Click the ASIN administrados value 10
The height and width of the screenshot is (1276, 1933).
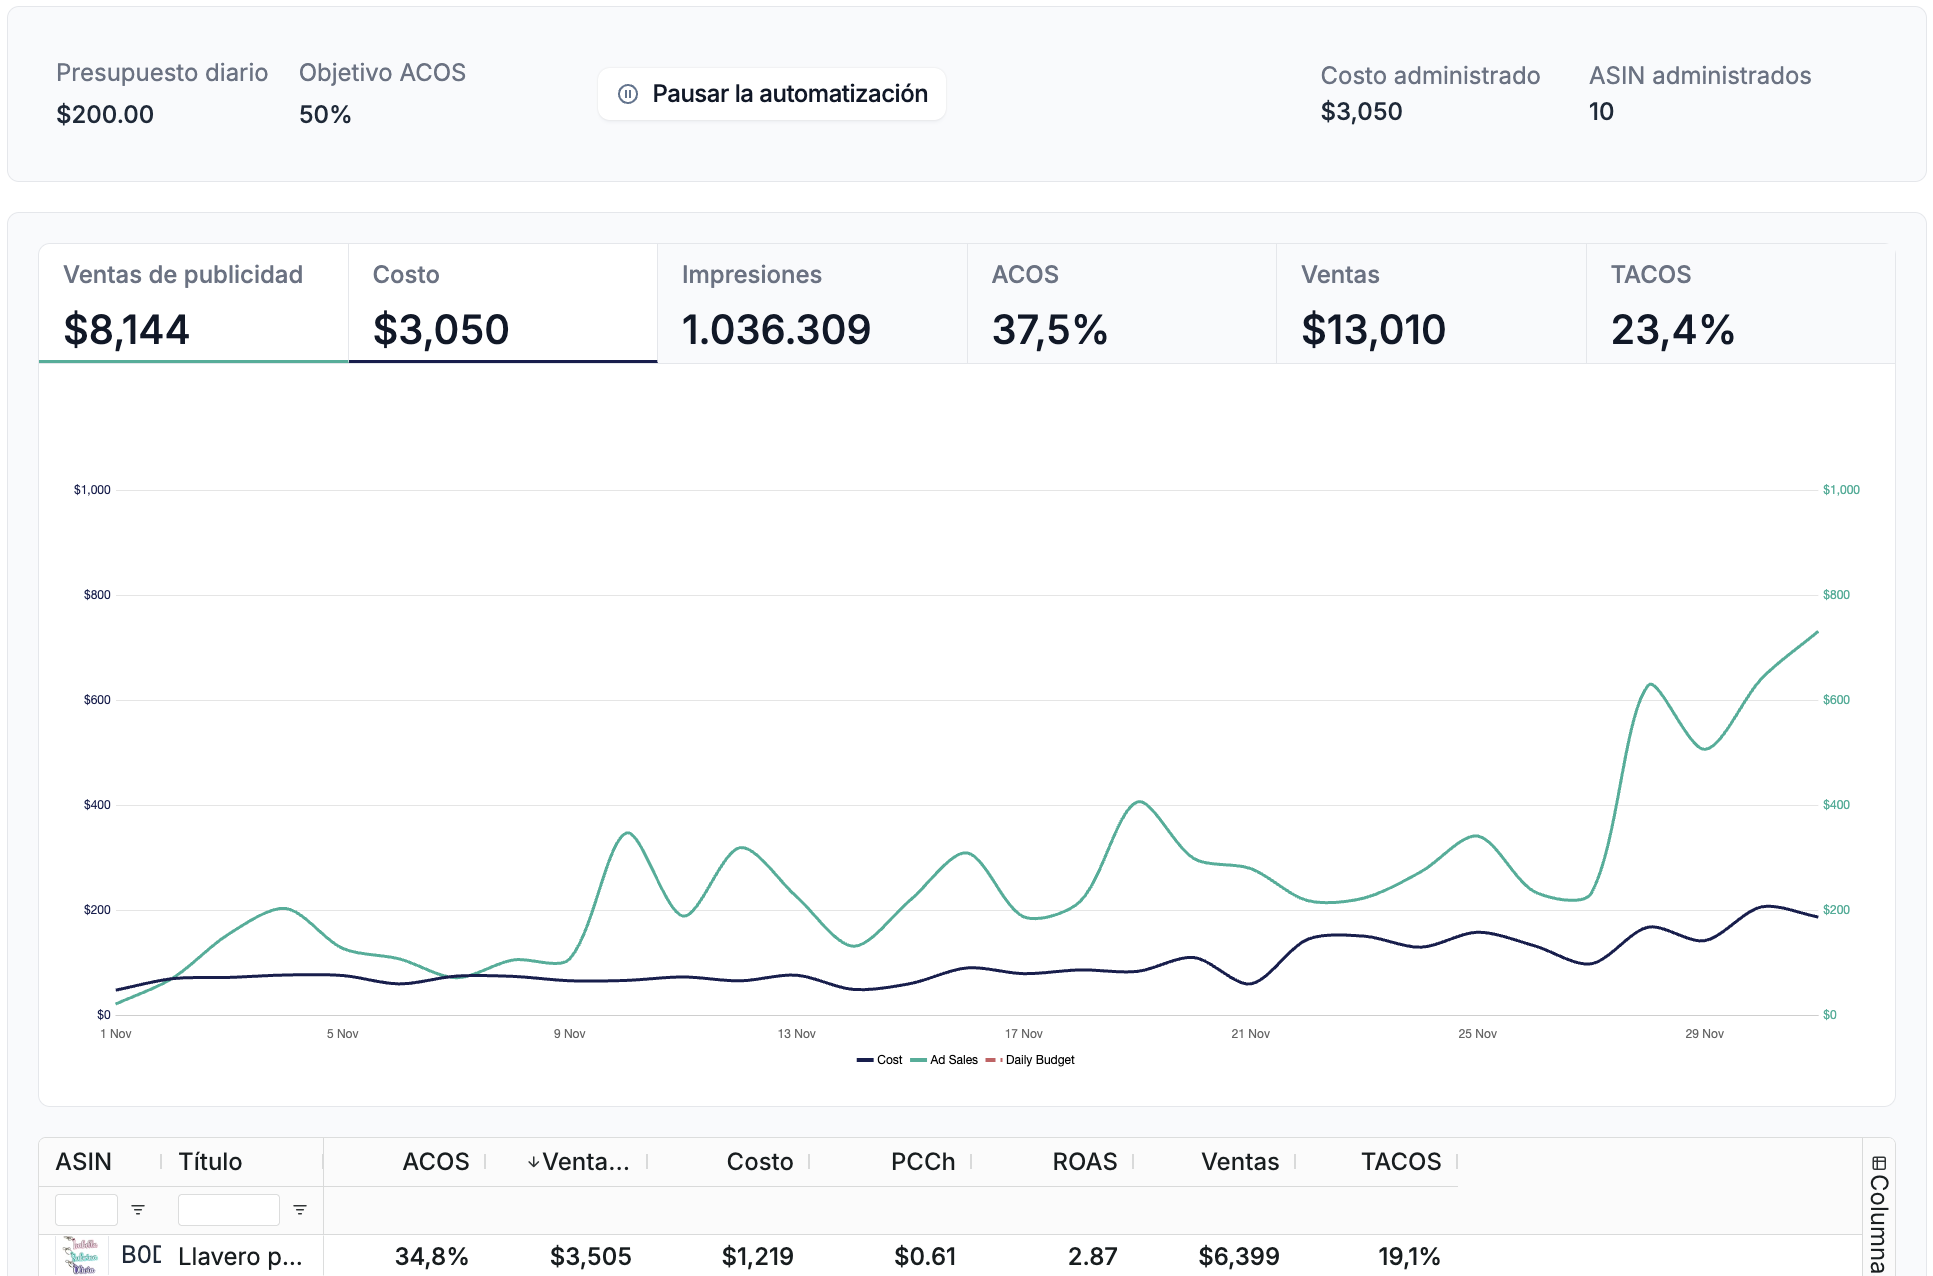[1601, 111]
